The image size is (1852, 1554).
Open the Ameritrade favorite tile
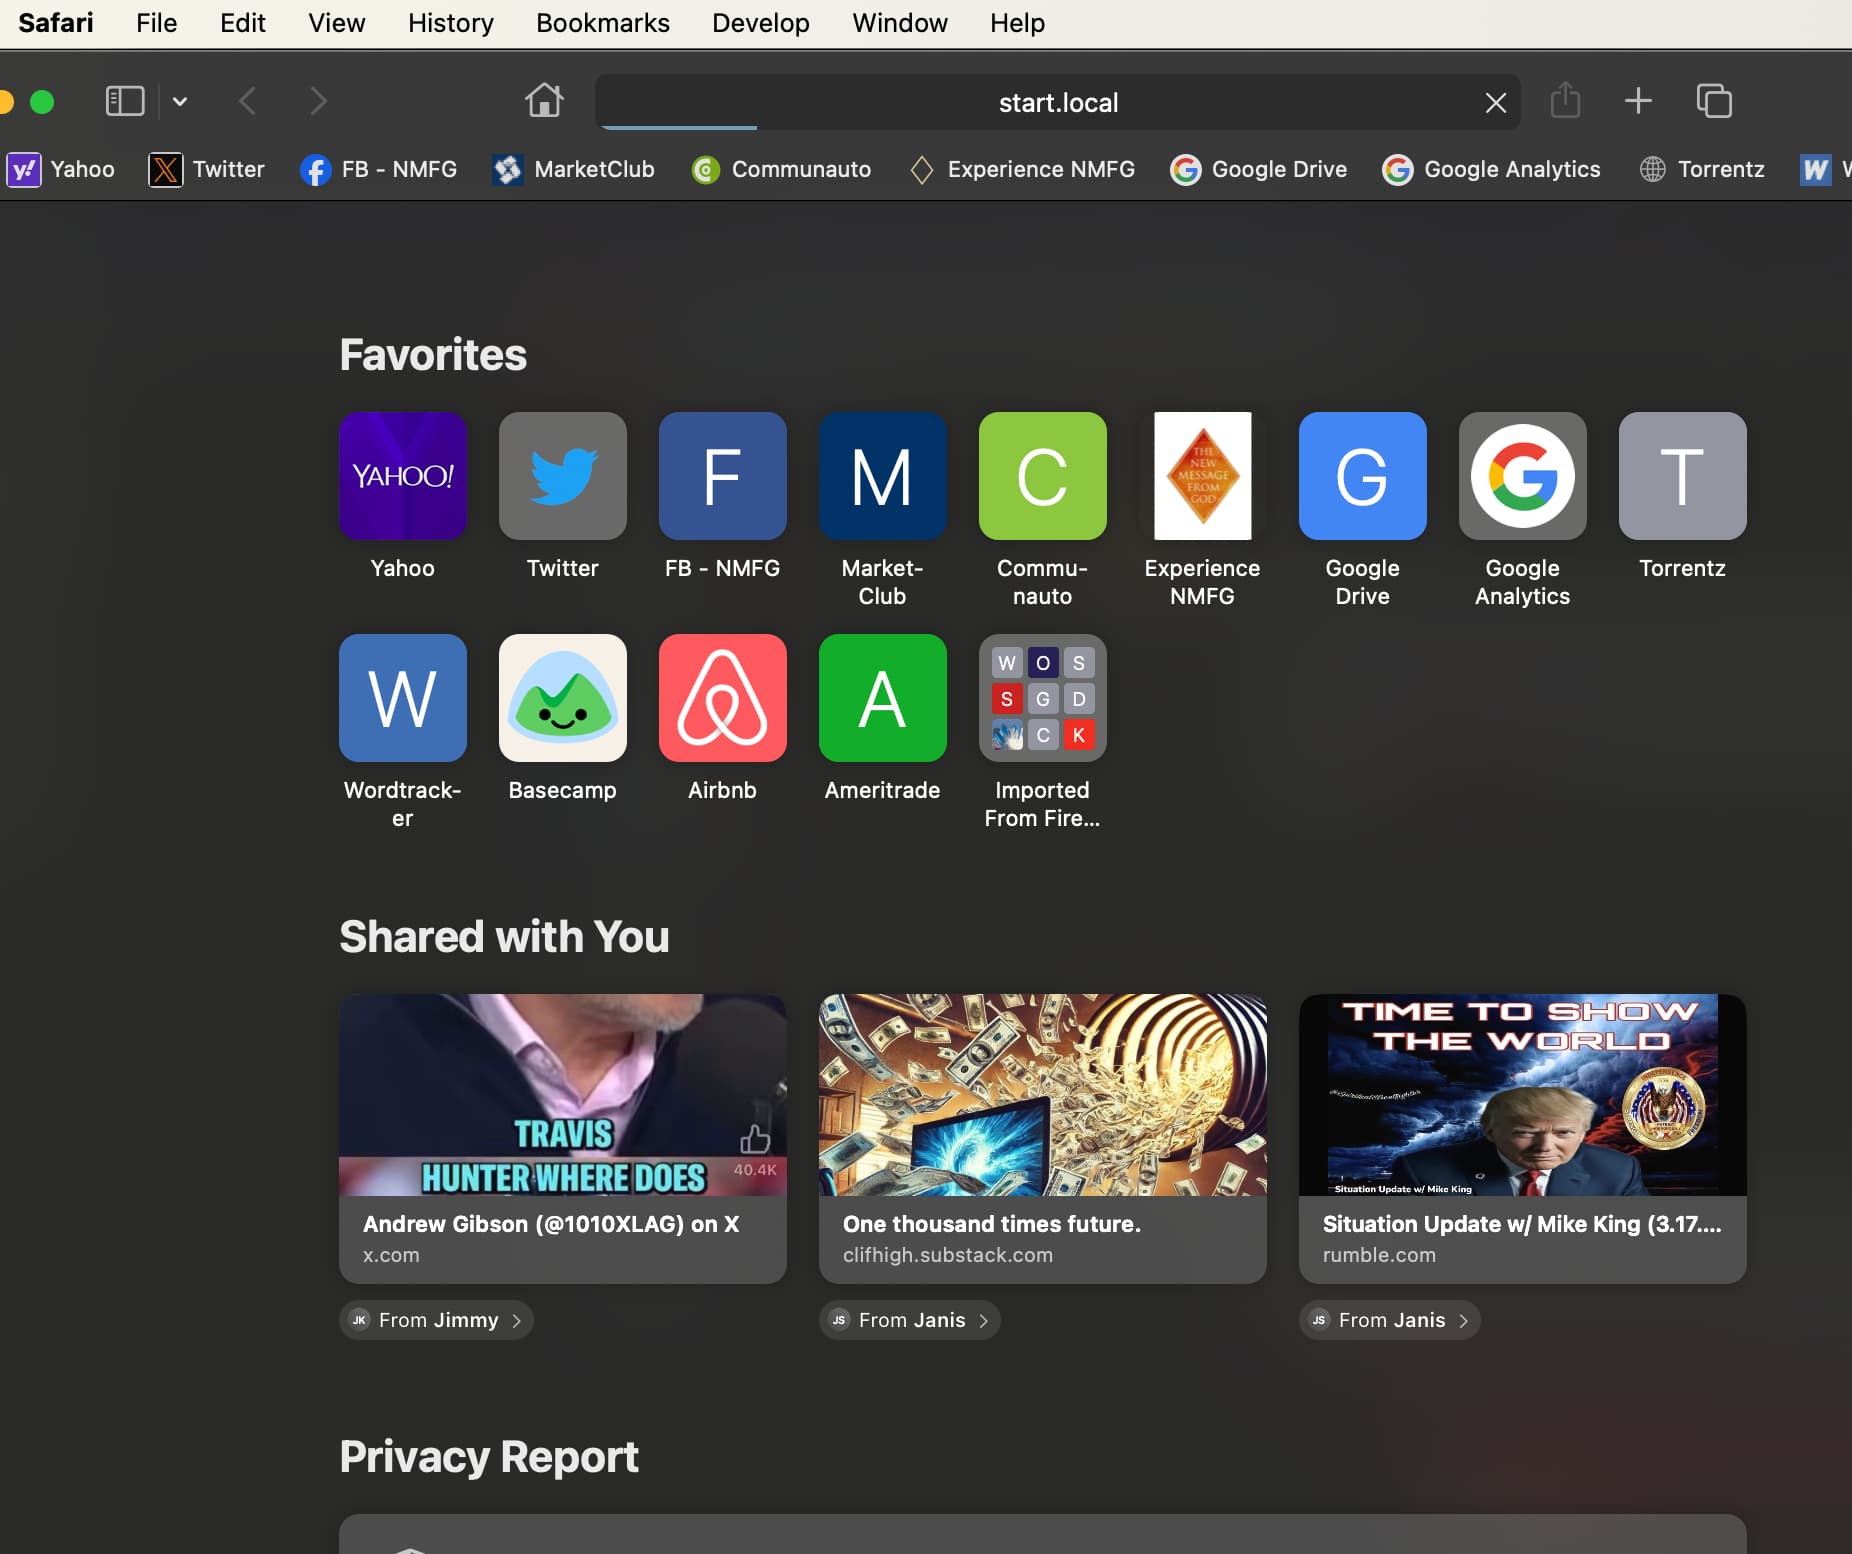click(882, 698)
